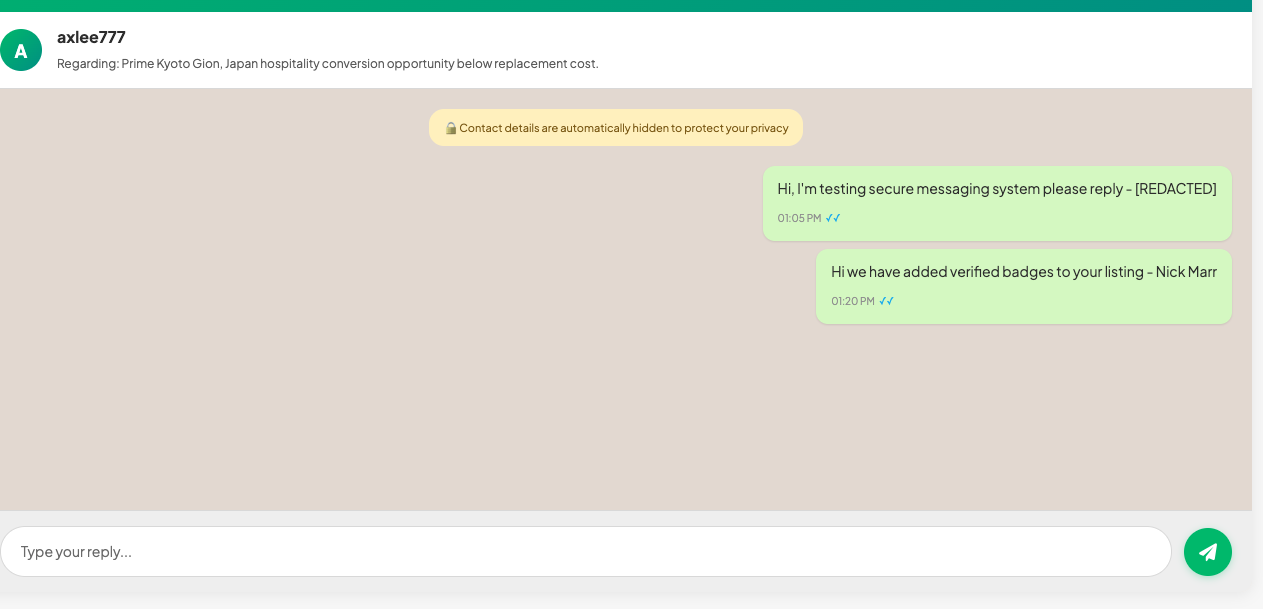The image size is (1263, 609).
Task: Select the "added verified badges" message bubble
Action: click(x=1024, y=286)
